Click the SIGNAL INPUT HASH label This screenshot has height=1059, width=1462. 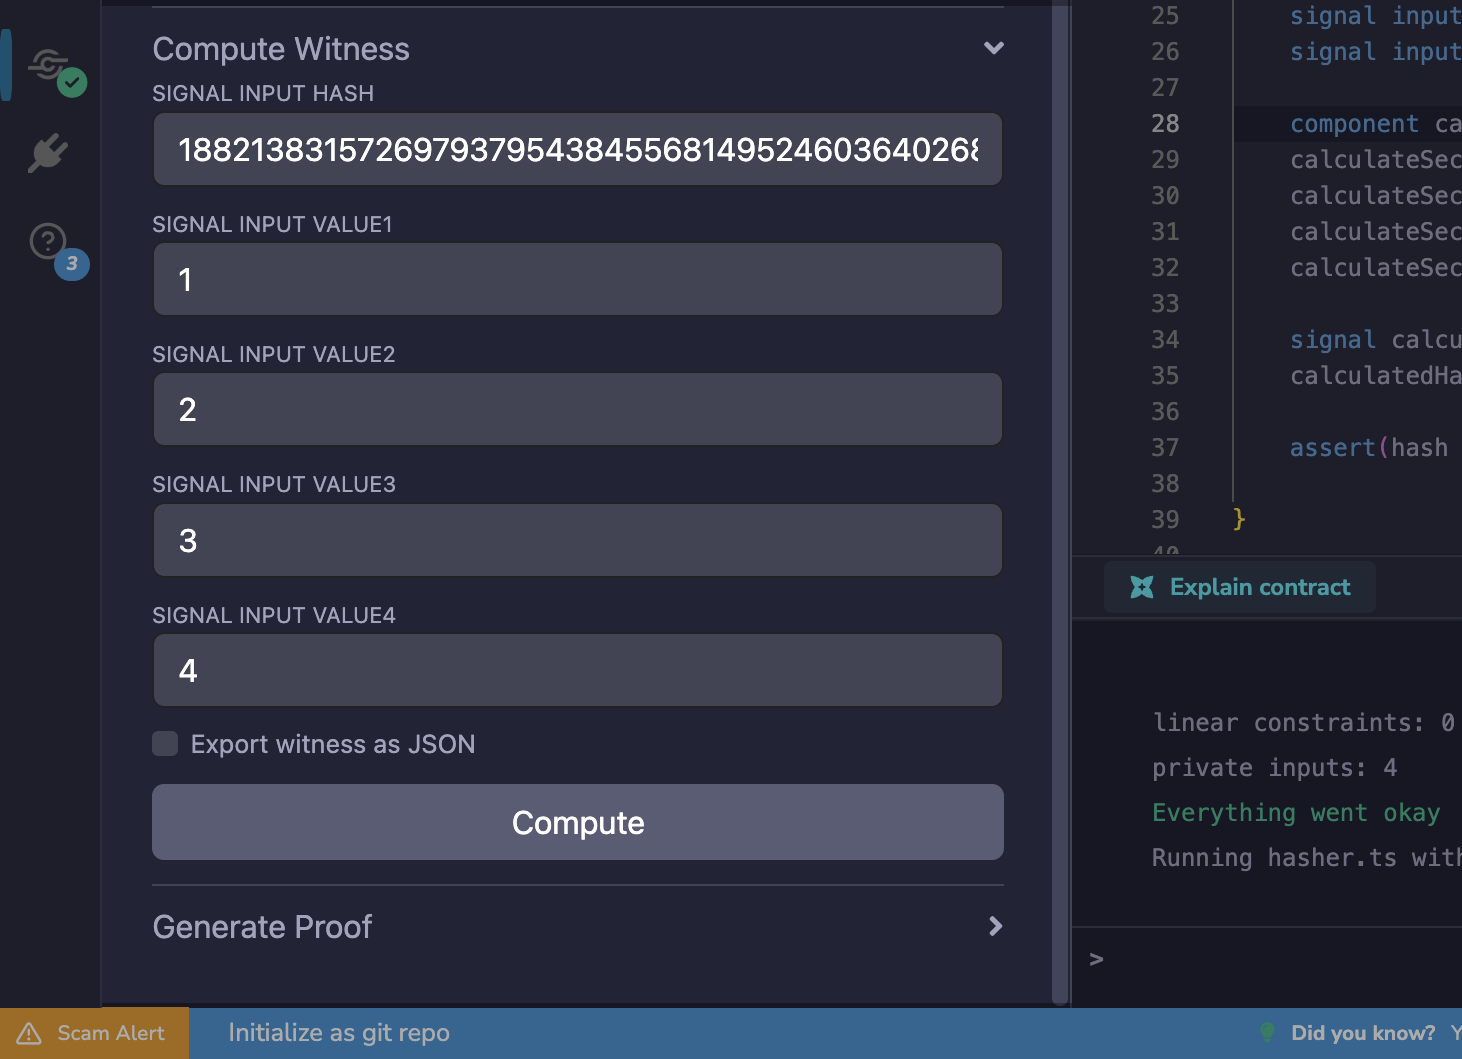(263, 93)
